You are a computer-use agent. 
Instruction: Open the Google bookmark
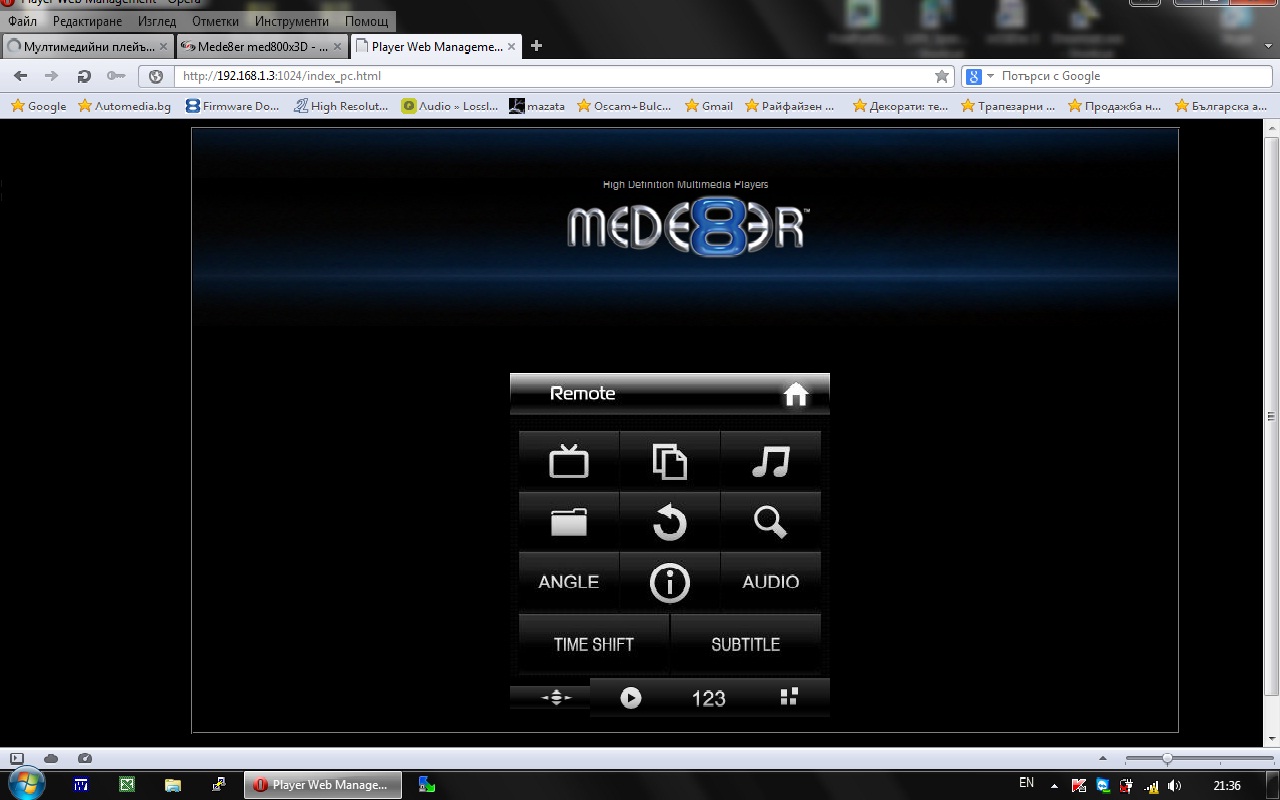39,106
